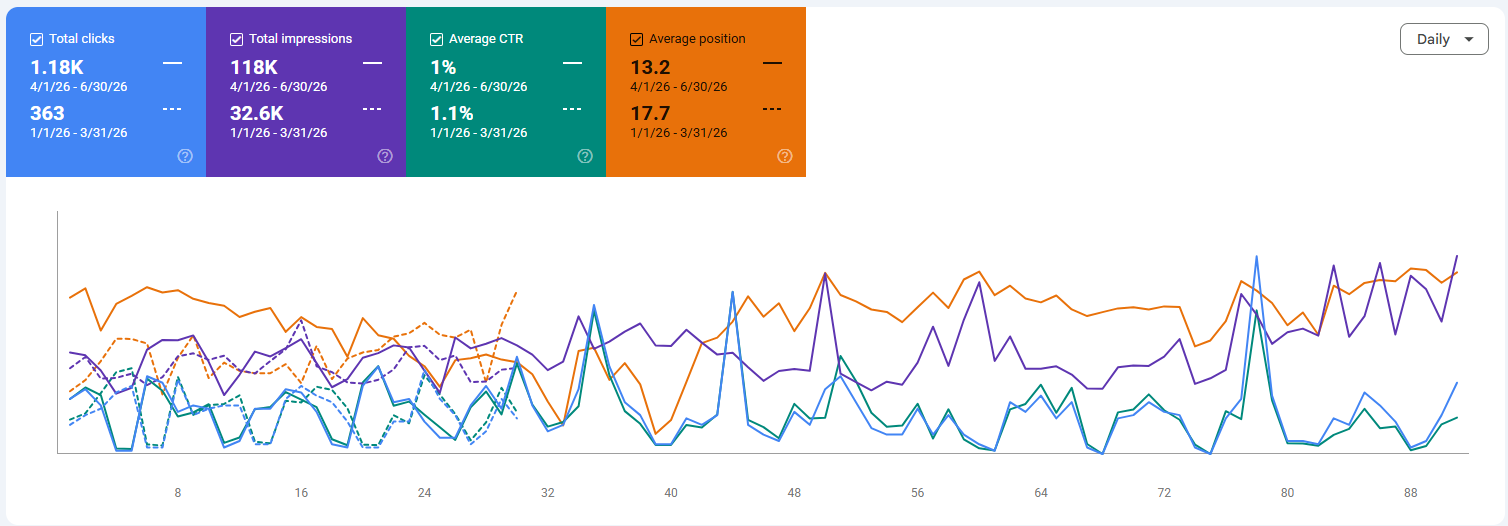
Task: Click x-axis label 16
Action: click(301, 493)
